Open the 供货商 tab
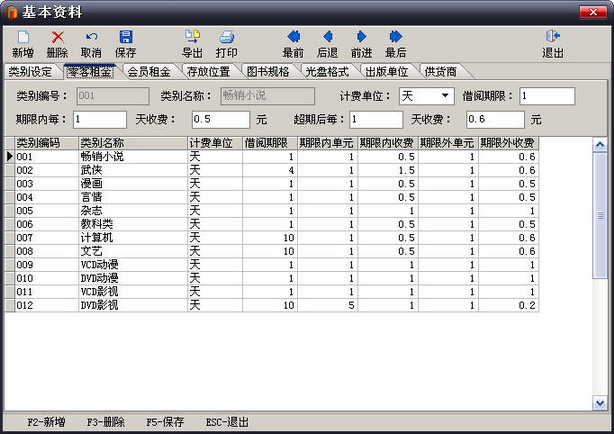614x434 pixels. click(441, 71)
